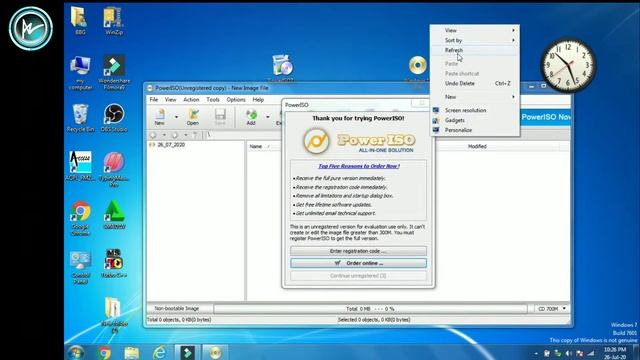
Task: Click the Order online button
Action: click(358, 263)
